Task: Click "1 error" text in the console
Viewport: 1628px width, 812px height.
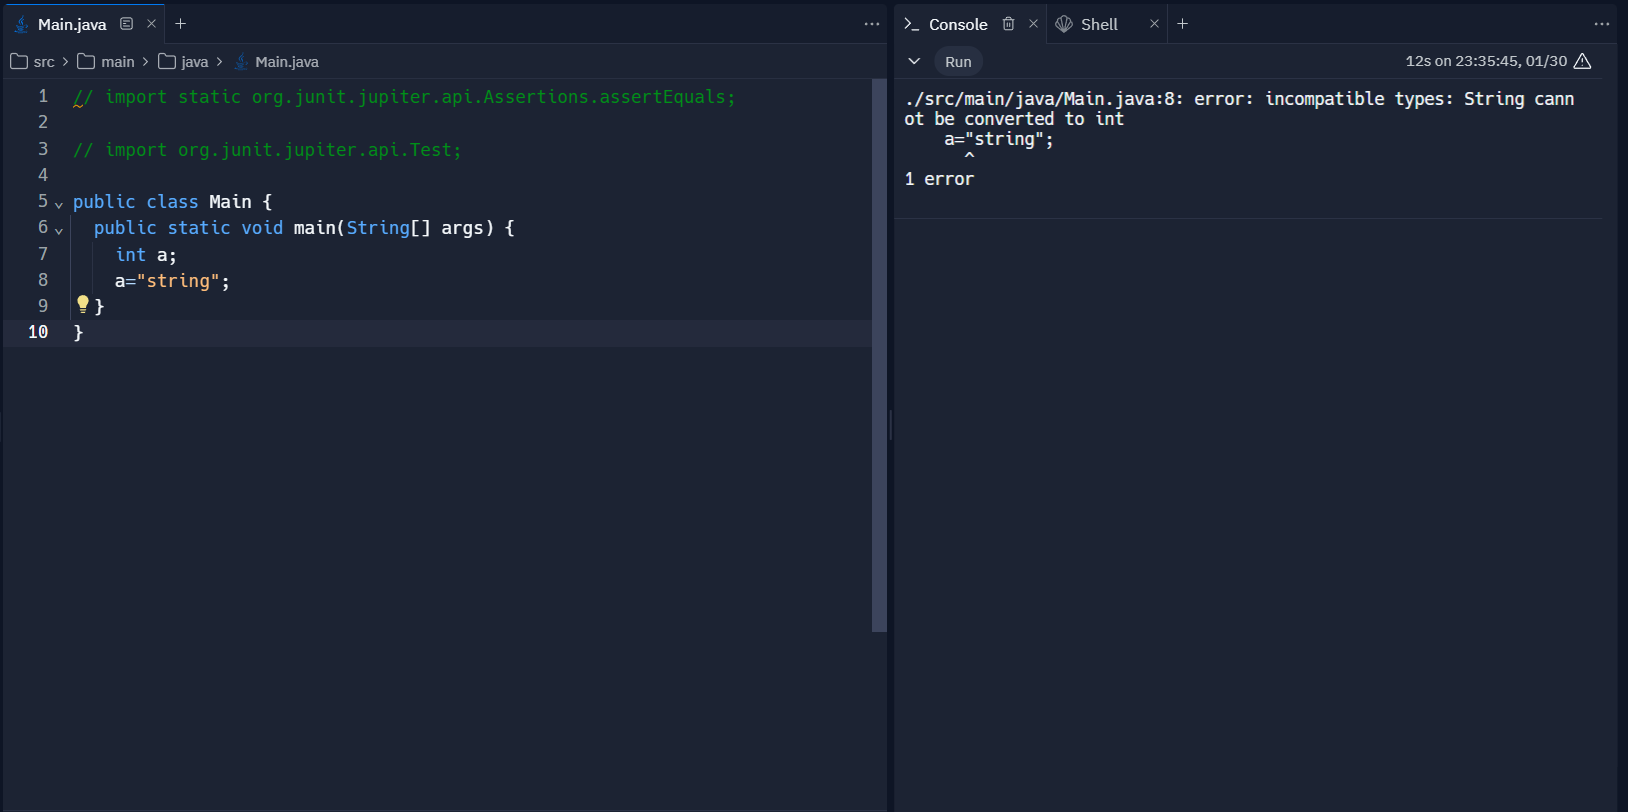Action: point(939,179)
